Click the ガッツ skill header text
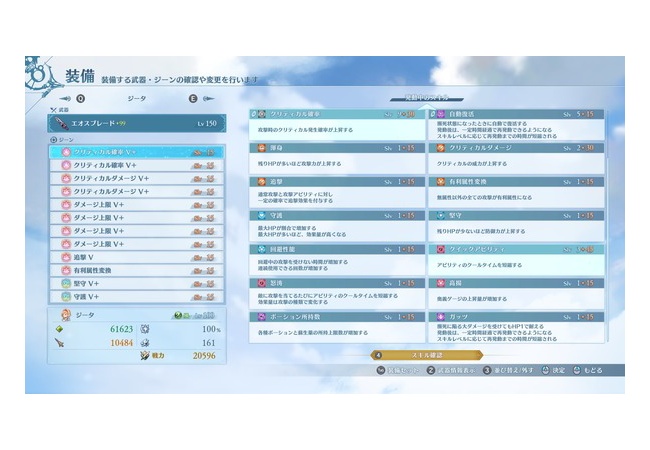Viewport: 650px width, 450px height. click(458, 317)
